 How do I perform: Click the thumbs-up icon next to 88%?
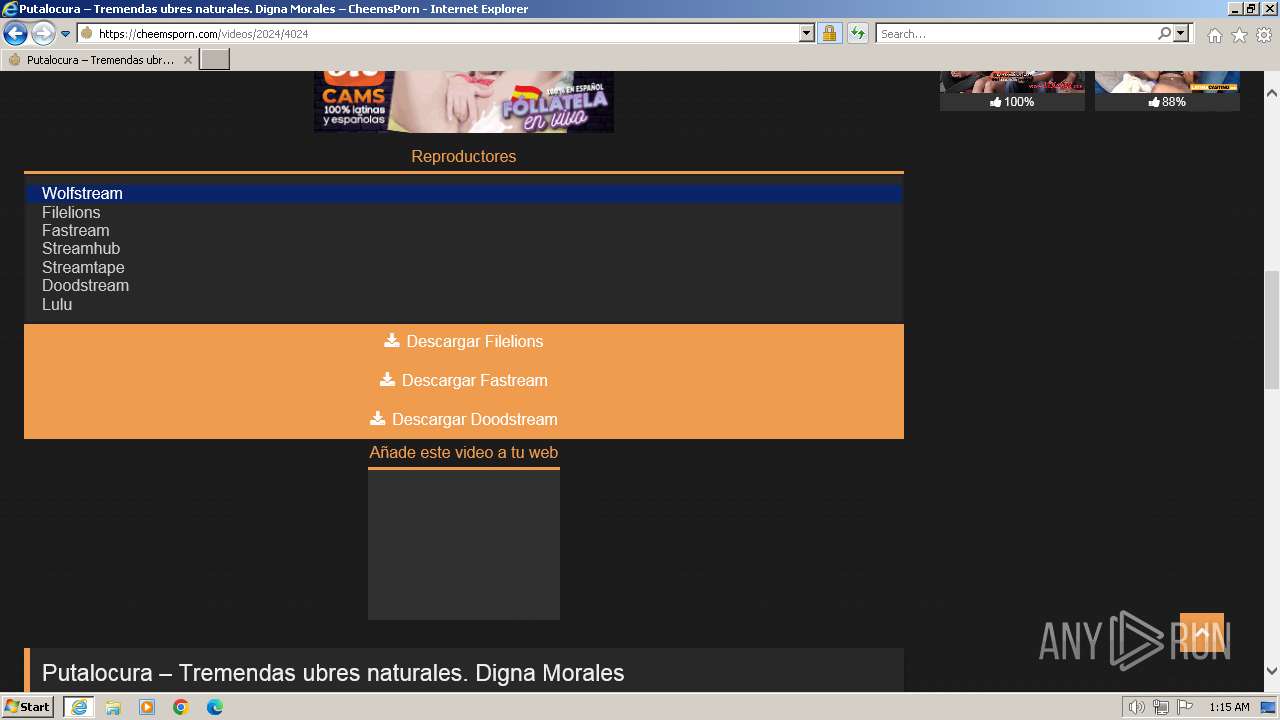1154,102
